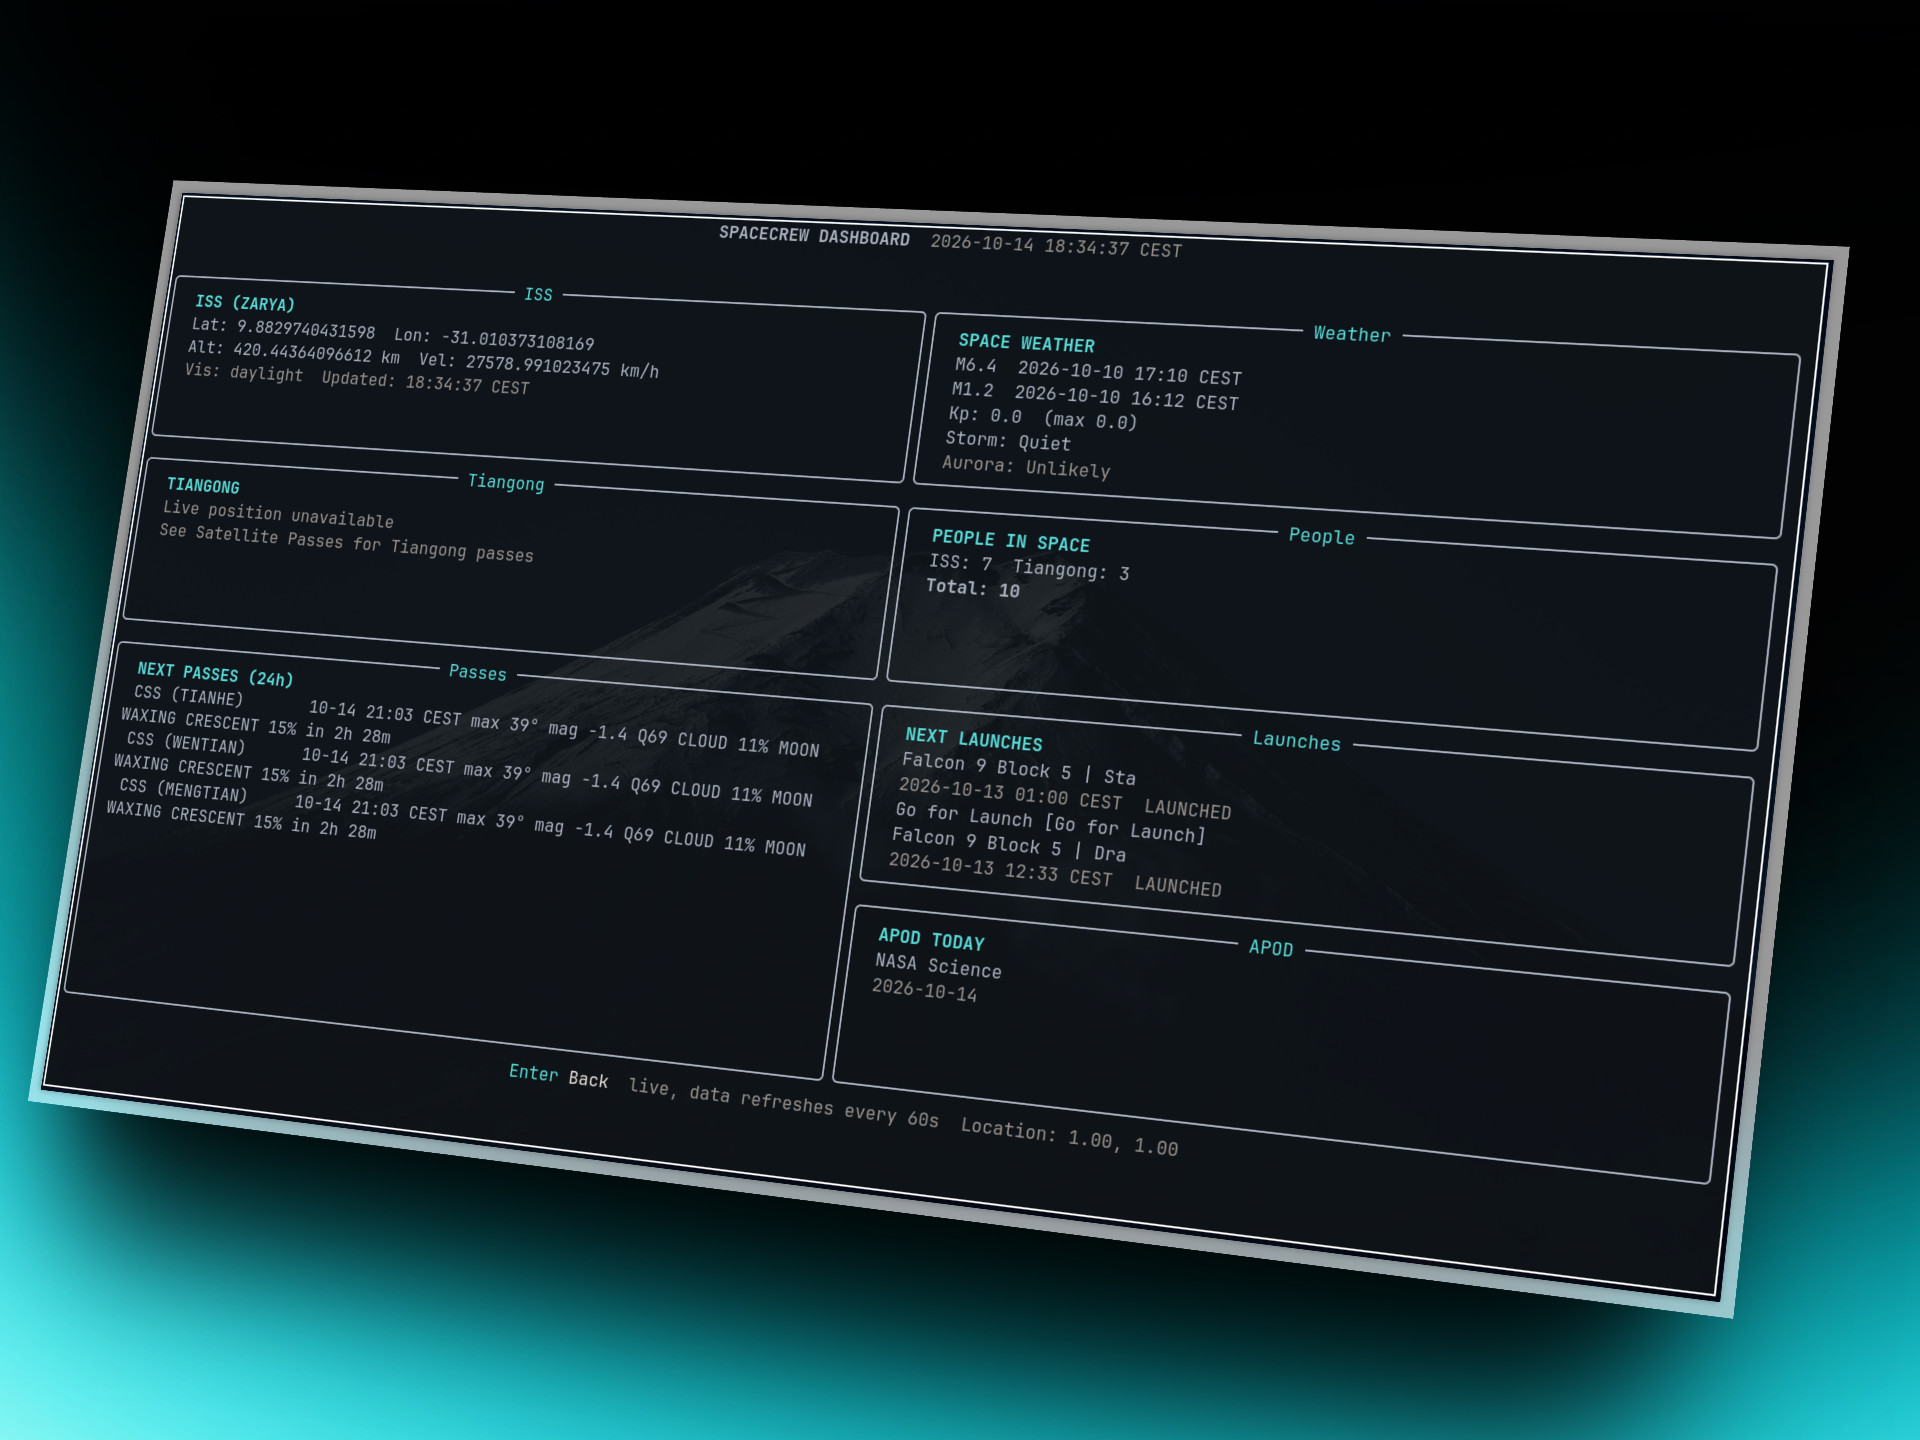Viewport: 1920px width, 1440px height.
Task: Click the TIANGONG heading
Action: click(203, 485)
